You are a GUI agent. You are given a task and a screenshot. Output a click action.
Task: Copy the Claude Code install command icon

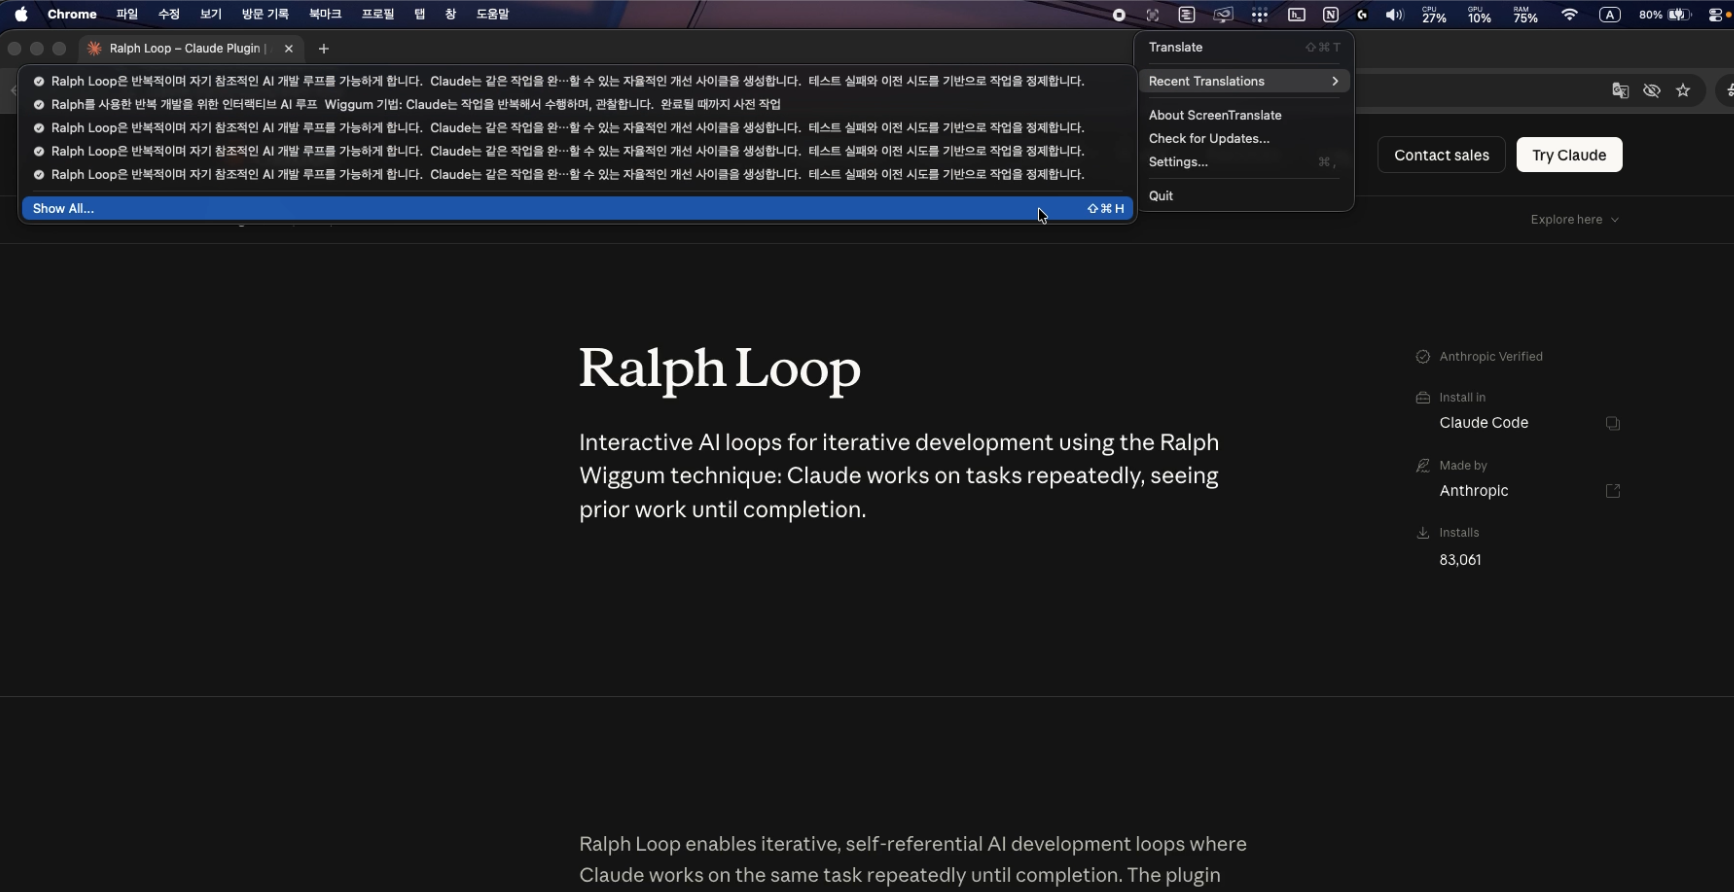1613,423
